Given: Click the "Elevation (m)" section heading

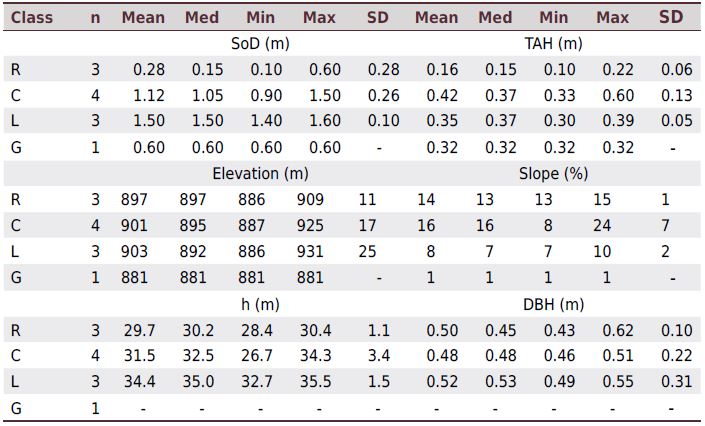Looking at the screenshot, I should click(x=260, y=173).
